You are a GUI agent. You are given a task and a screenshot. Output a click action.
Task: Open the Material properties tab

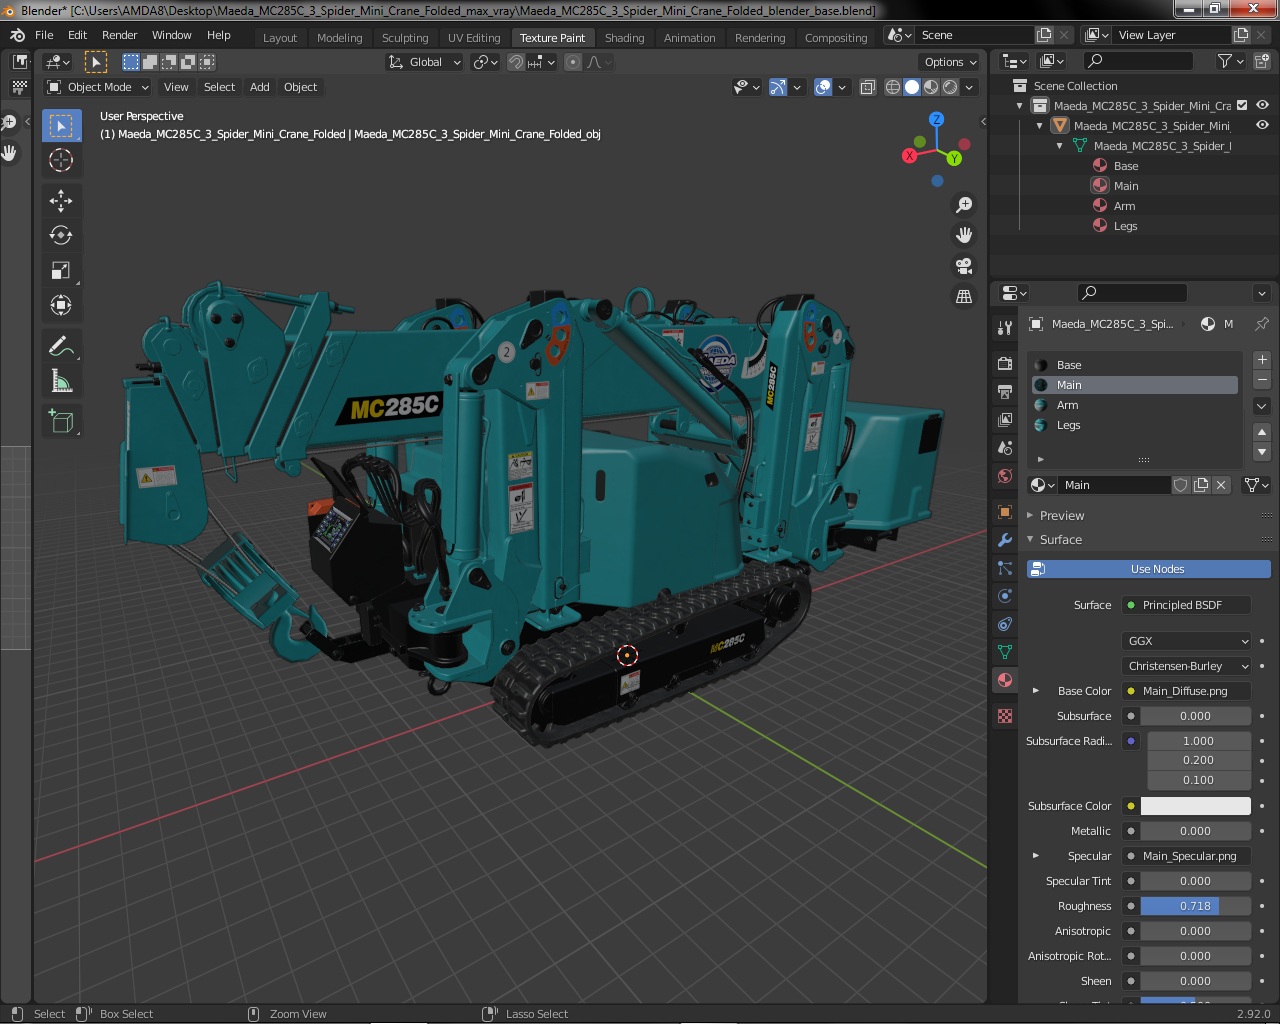click(1005, 680)
